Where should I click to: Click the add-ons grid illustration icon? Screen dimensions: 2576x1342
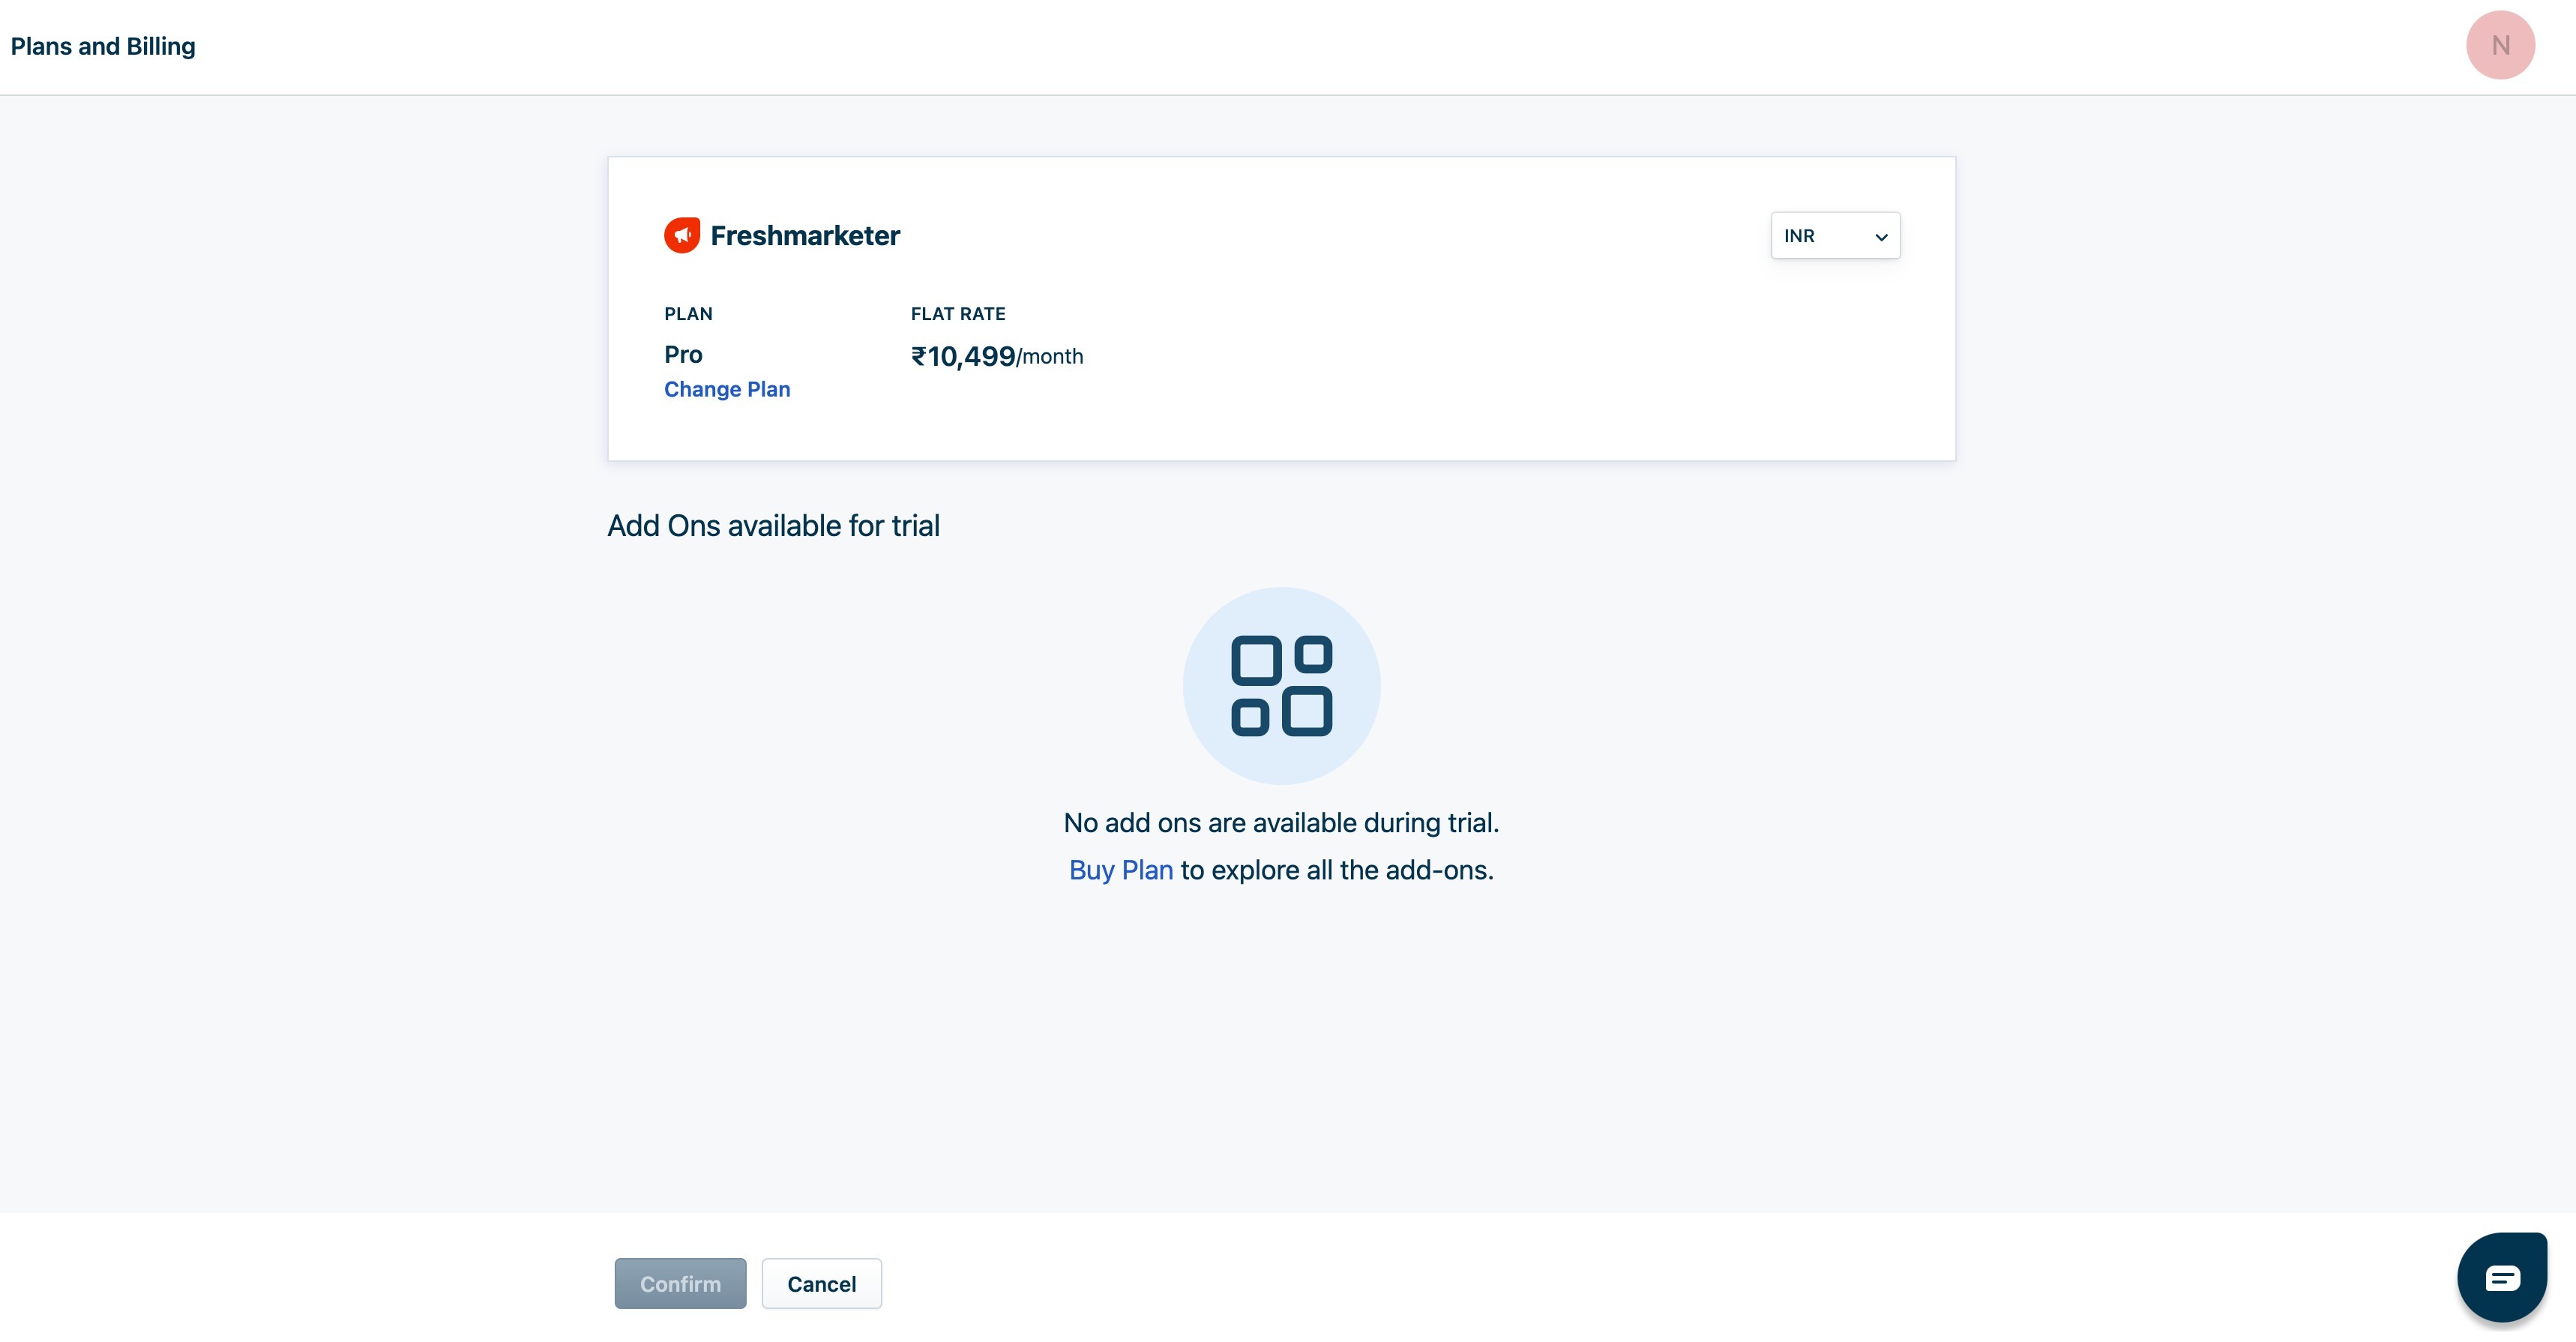(1281, 686)
